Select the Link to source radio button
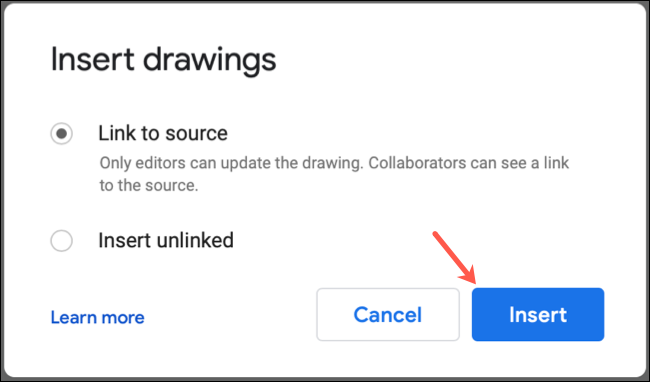Screen dimensions: 650x382 [61, 133]
